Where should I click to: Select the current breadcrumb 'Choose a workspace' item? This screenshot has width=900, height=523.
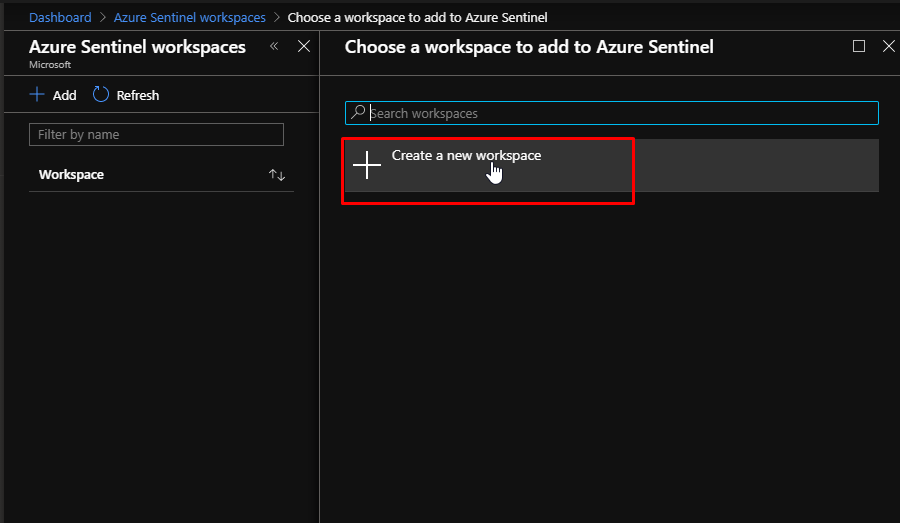(417, 17)
